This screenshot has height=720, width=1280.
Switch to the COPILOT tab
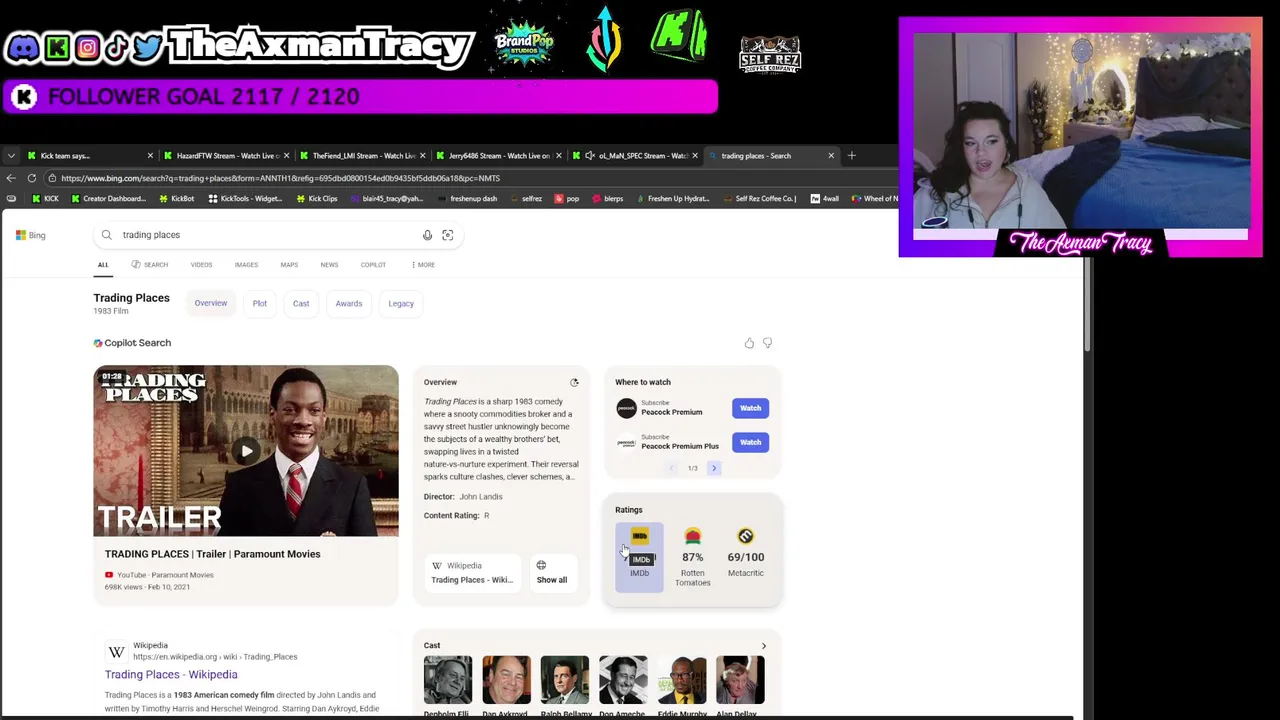(x=373, y=265)
